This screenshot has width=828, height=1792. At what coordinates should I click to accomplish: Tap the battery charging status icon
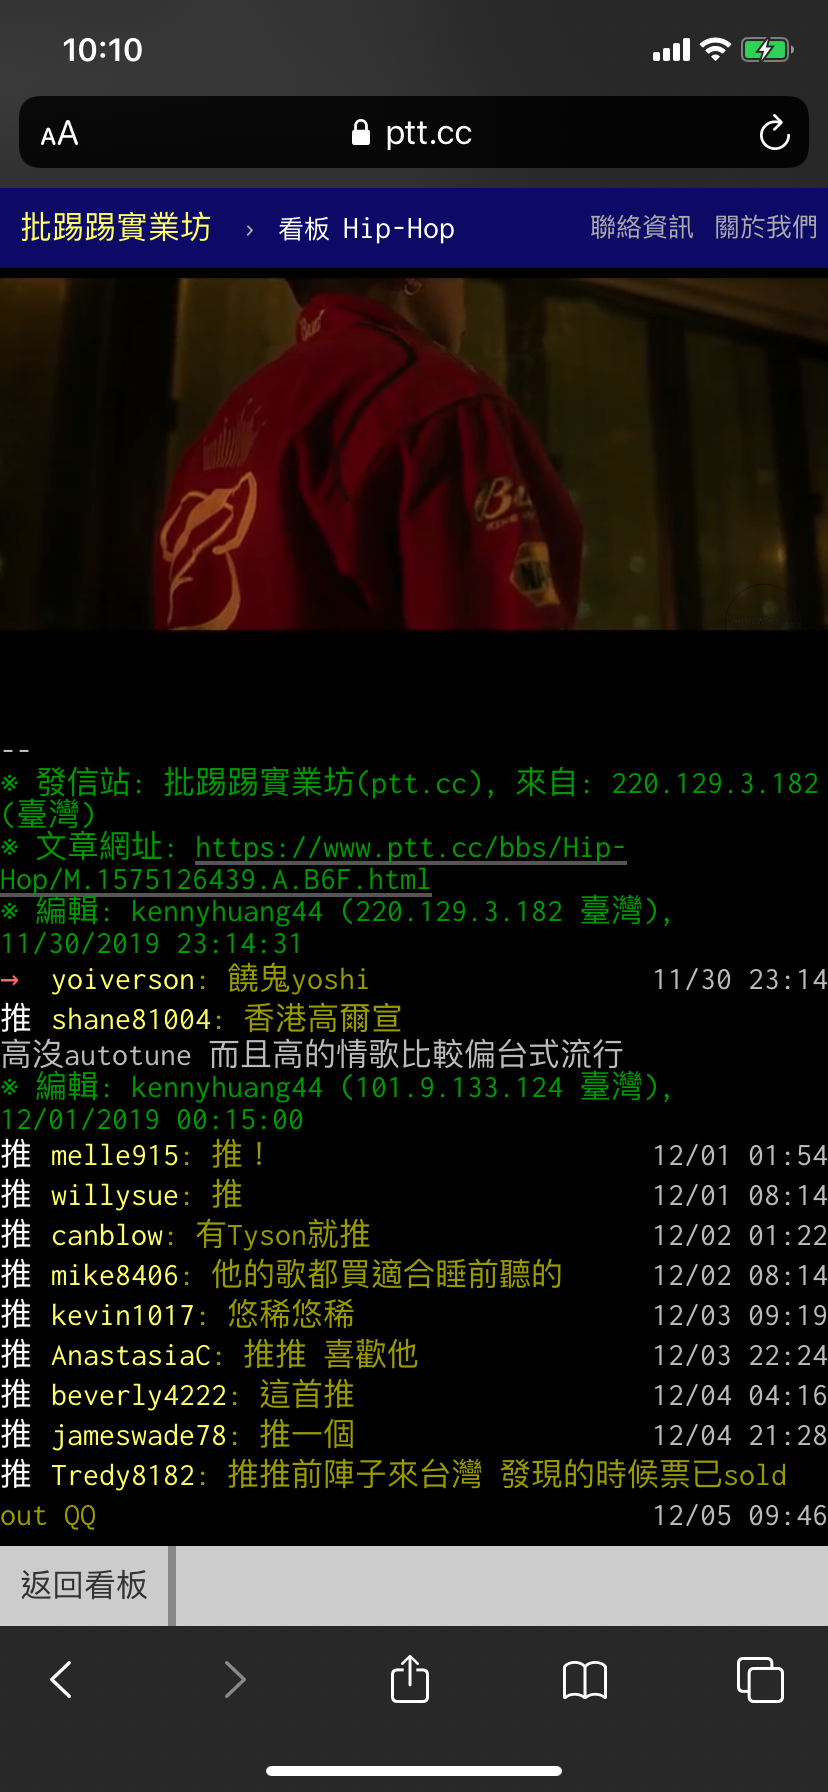pyautogui.click(x=767, y=49)
